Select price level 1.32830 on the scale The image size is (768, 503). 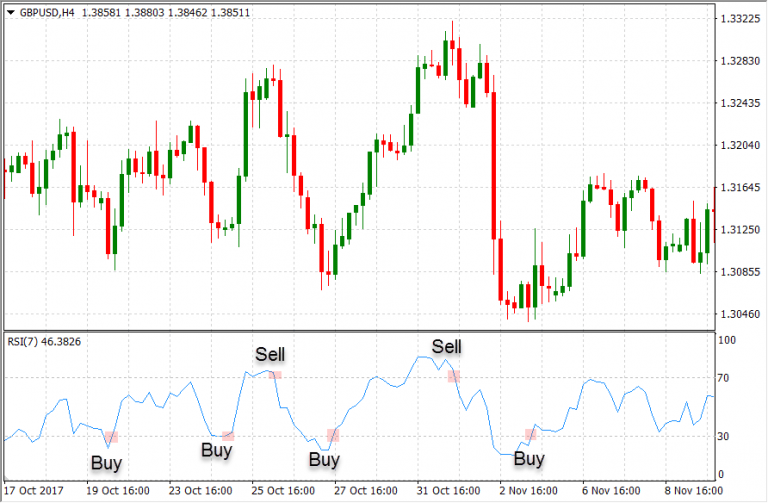click(740, 61)
